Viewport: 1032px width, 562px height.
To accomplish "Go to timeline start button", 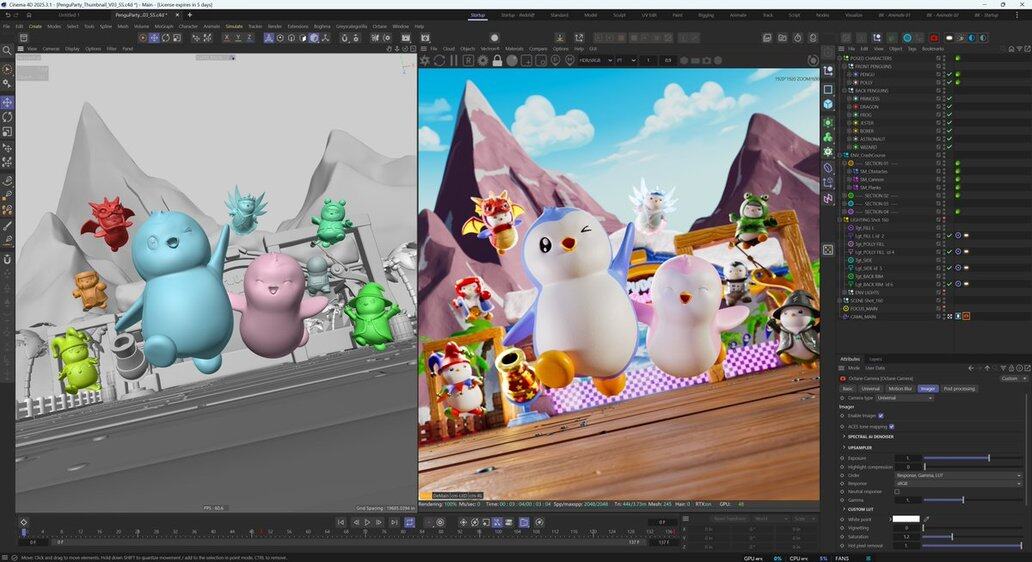I will coord(341,523).
